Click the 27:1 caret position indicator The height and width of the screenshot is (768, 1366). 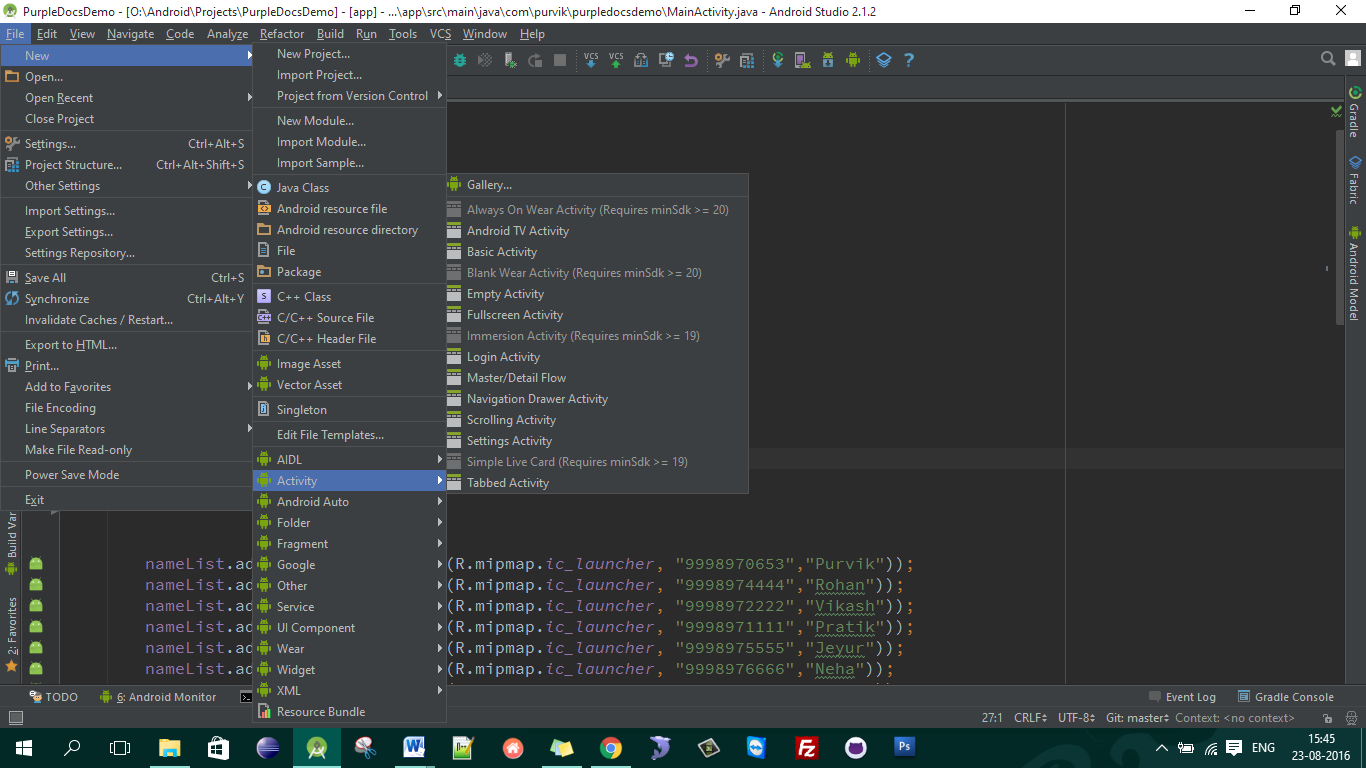click(x=992, y=718)
